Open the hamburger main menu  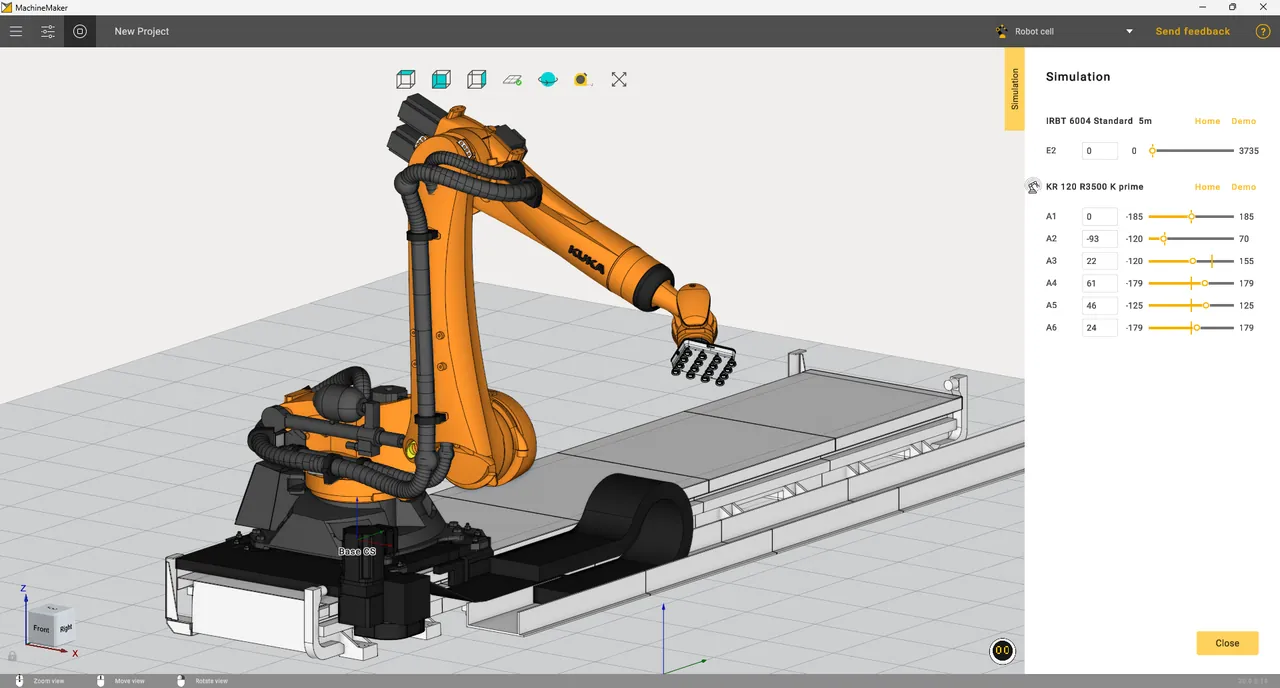[x=16, y=31]
